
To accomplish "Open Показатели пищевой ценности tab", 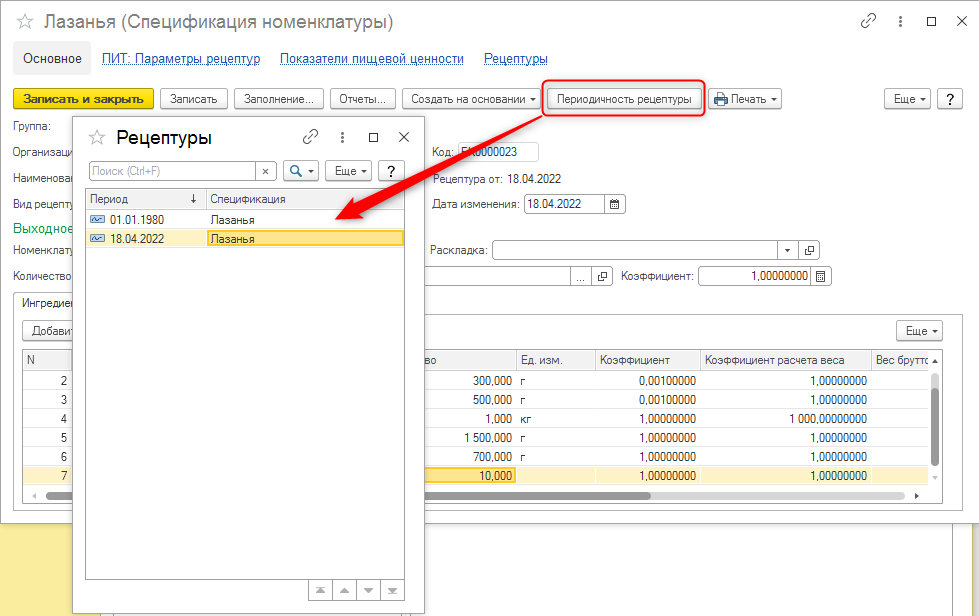I will [x=371, y=59].
